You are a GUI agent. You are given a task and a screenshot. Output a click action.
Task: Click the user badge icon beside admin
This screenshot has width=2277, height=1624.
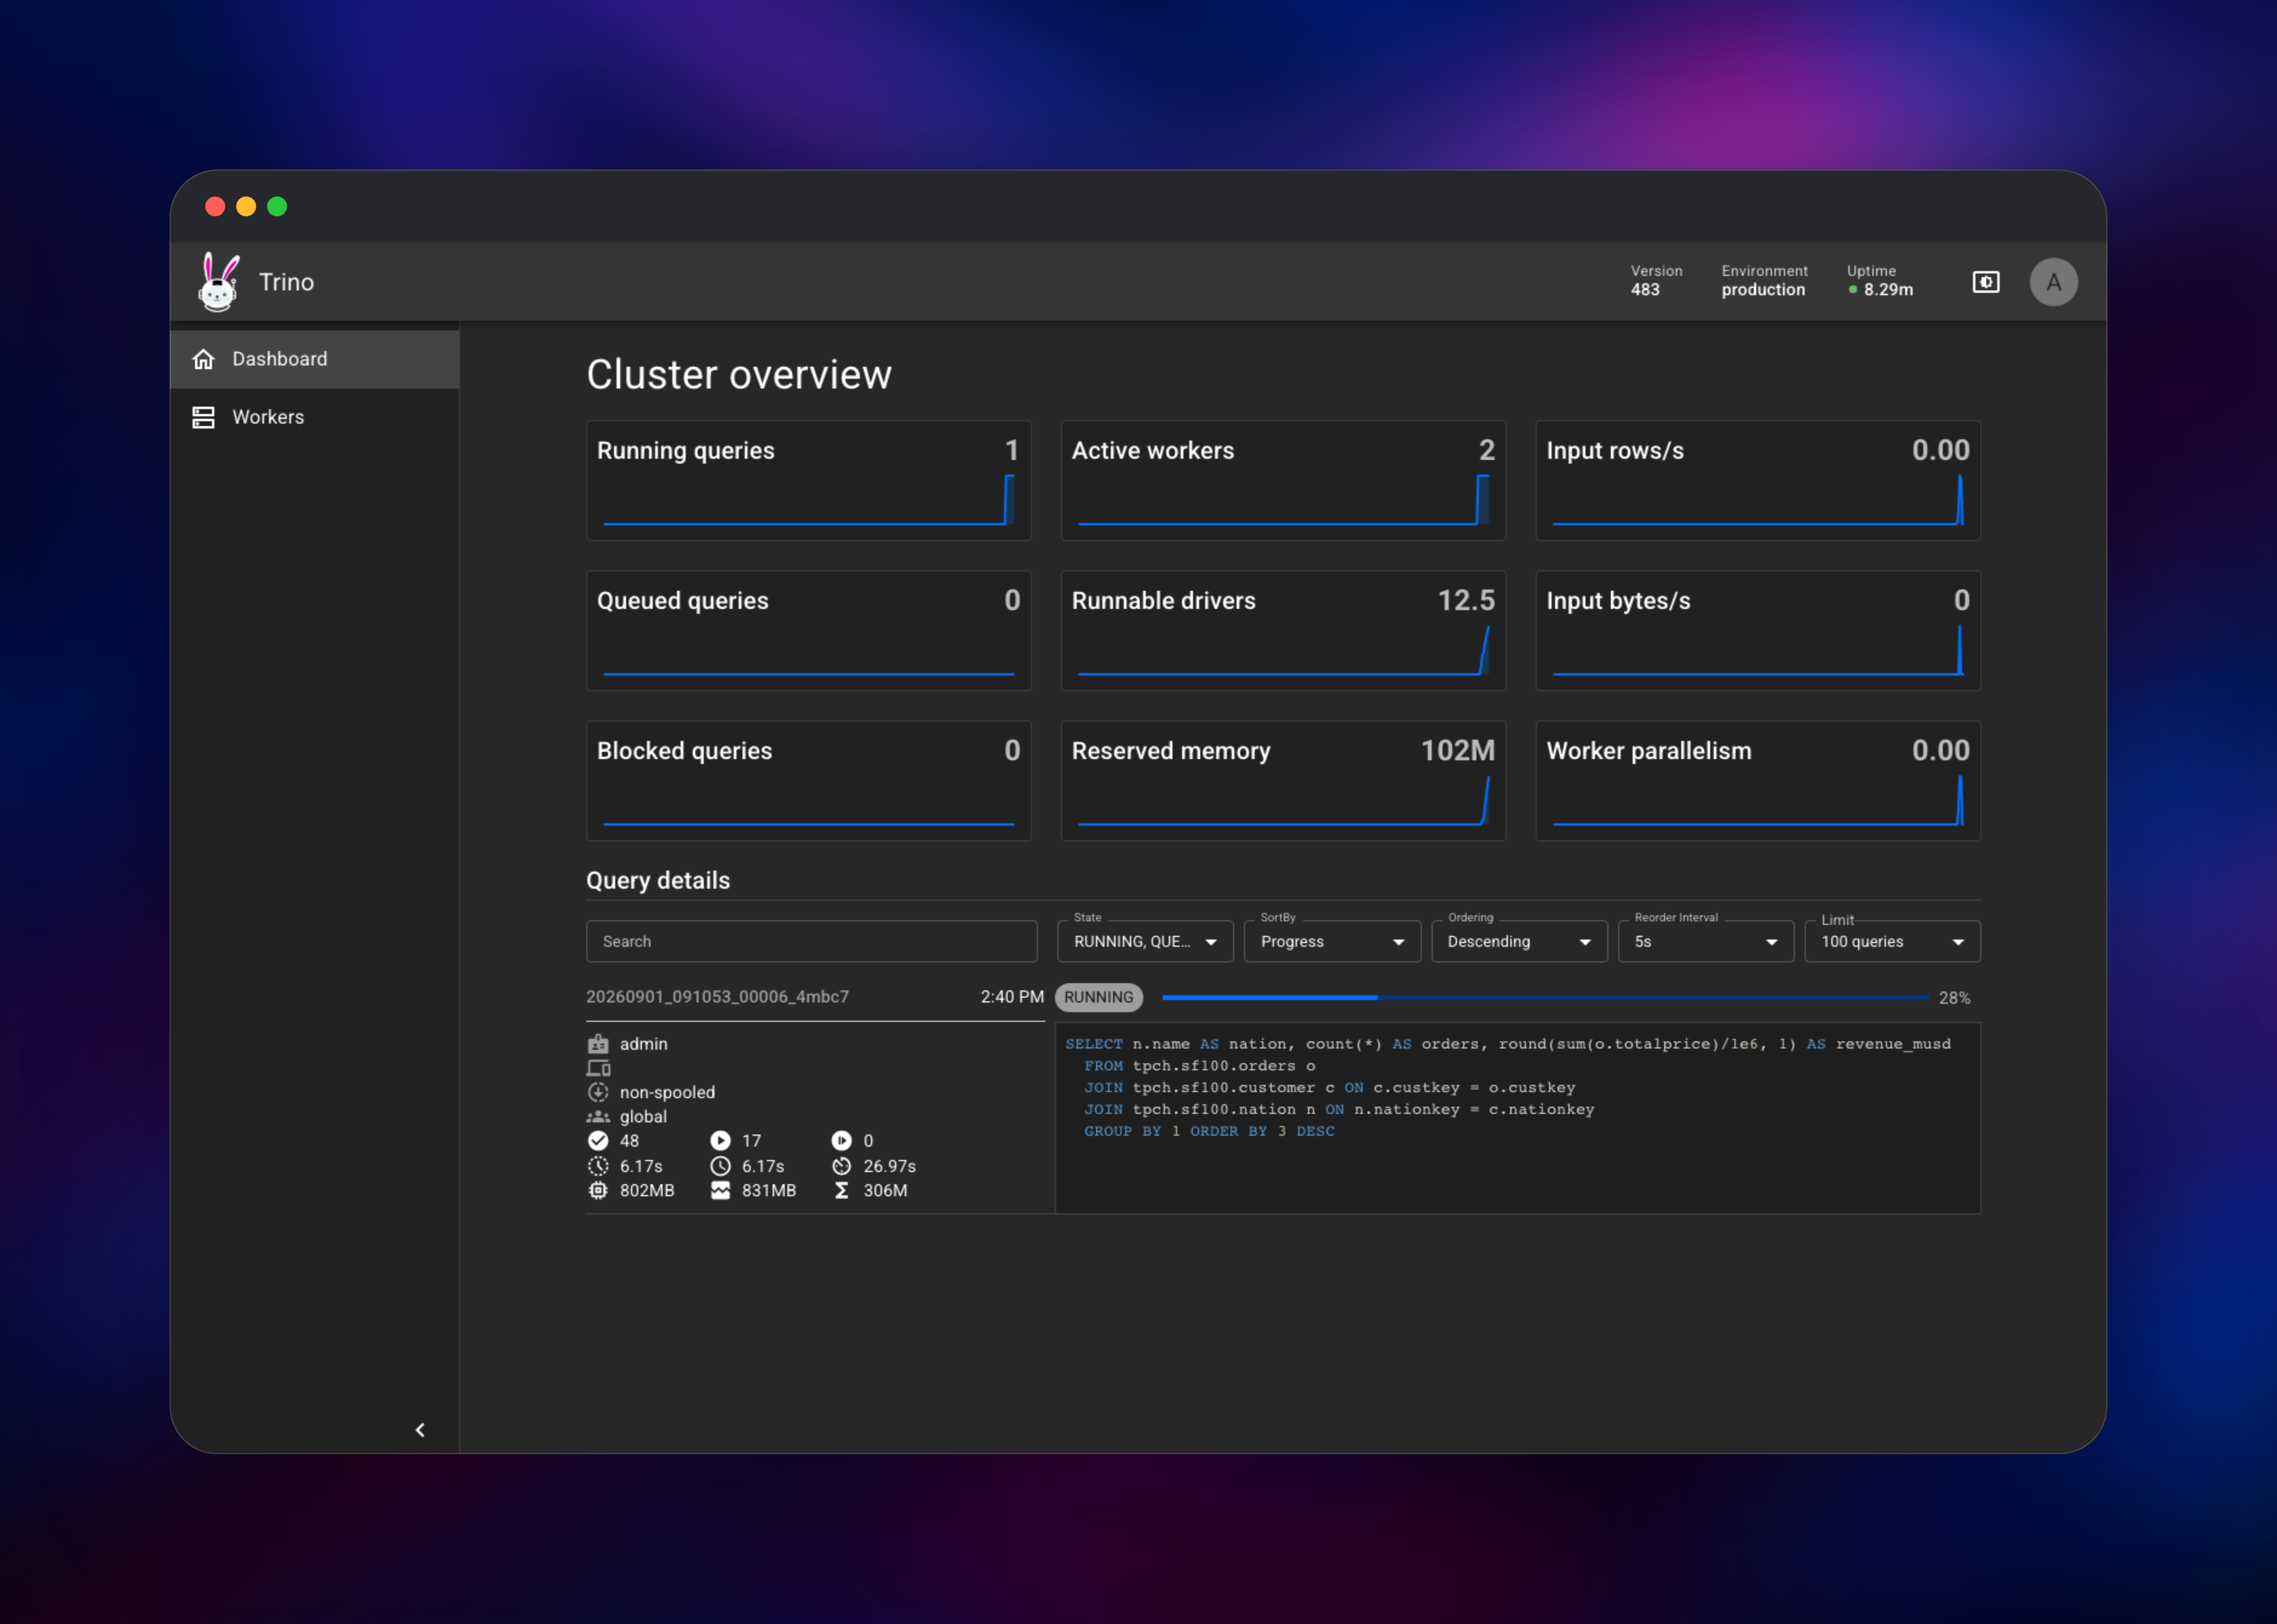(x=598, y=1044)
